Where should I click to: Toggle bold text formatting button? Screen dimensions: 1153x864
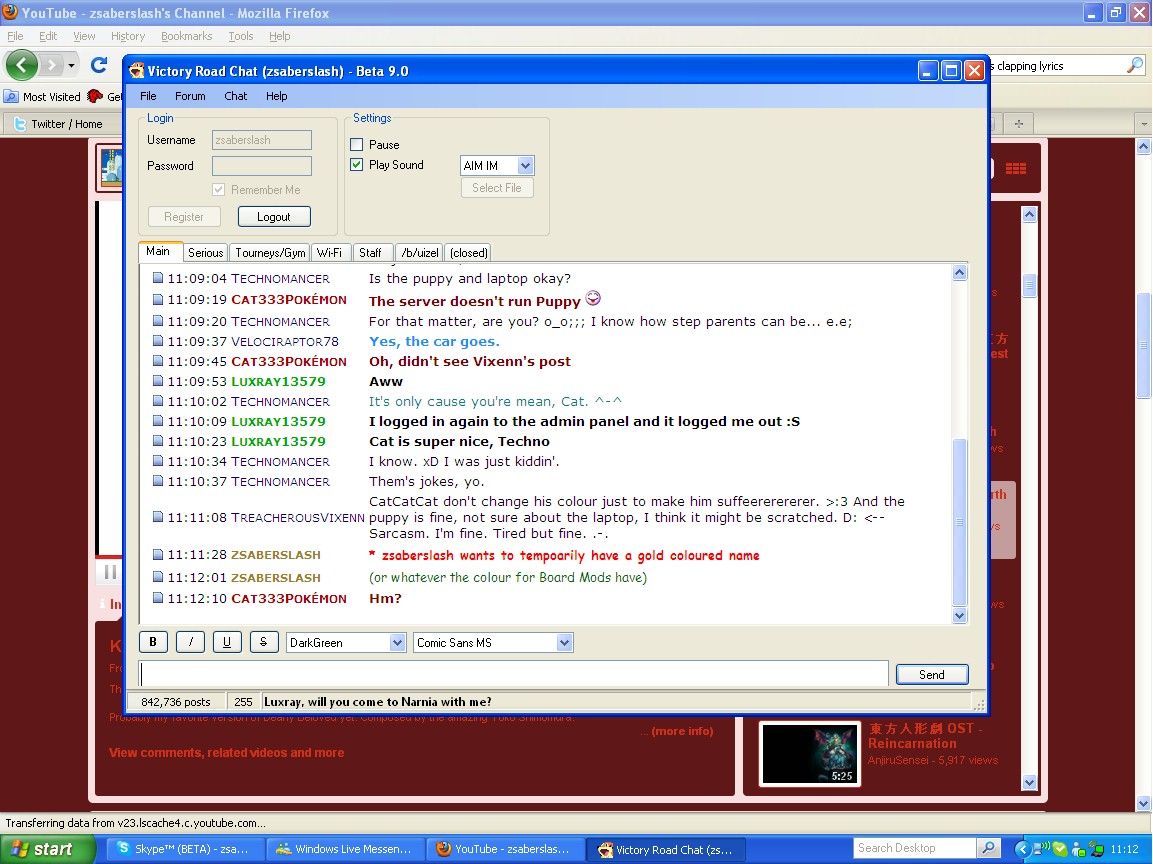point(152,642)
